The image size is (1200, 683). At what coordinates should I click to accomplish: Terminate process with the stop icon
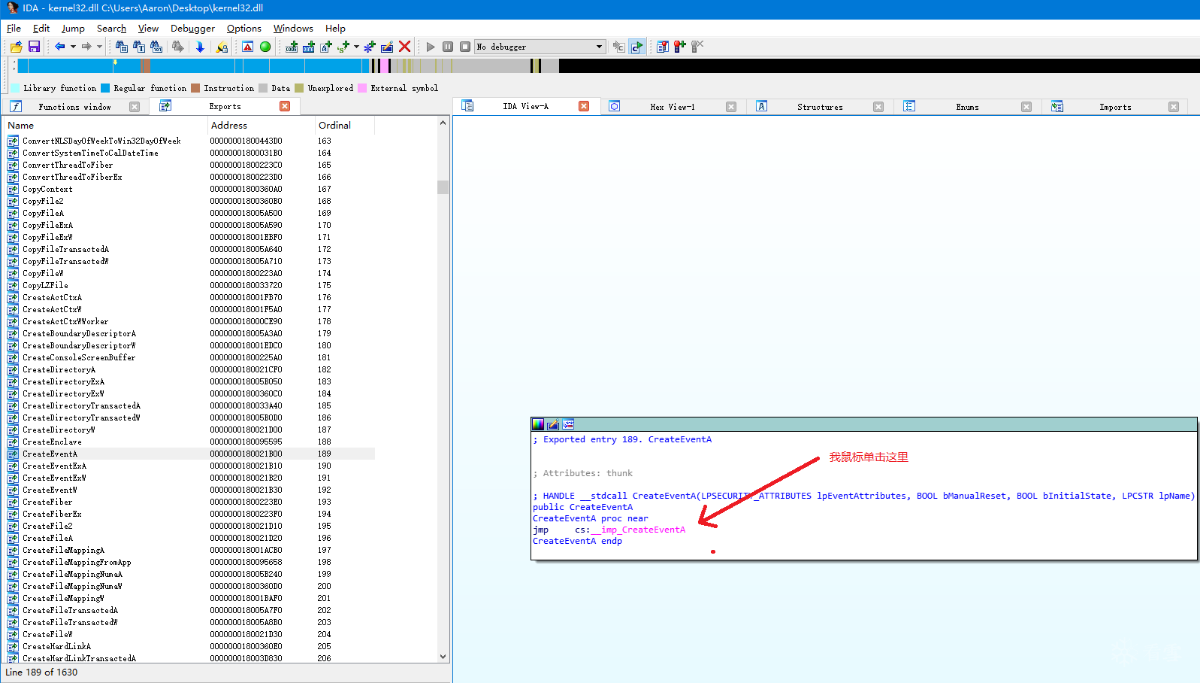[x=465, y=47]
